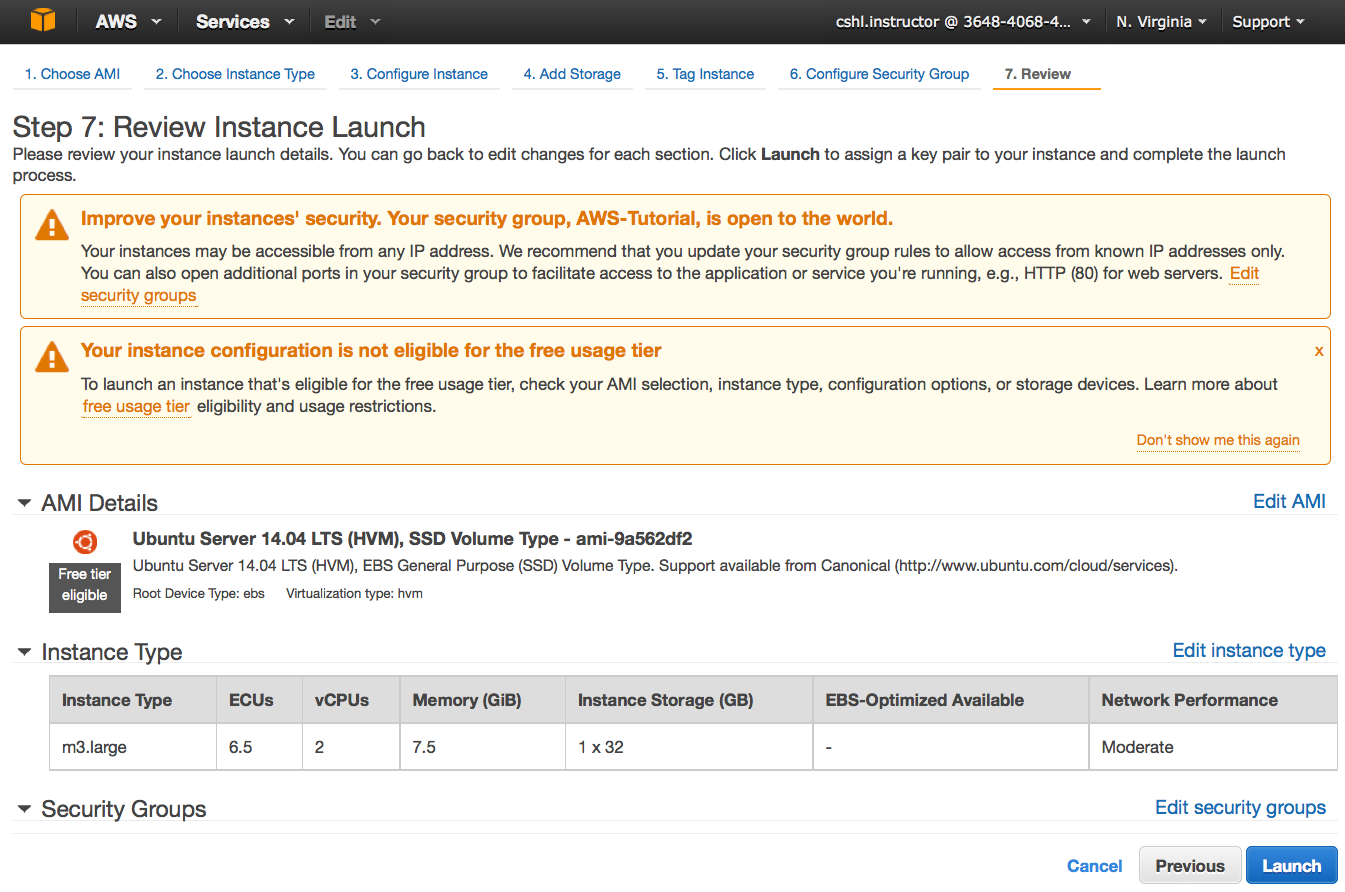
Task: Open the Support dropdown menu
Action: pyautogui.click(x=1268, y=21)
